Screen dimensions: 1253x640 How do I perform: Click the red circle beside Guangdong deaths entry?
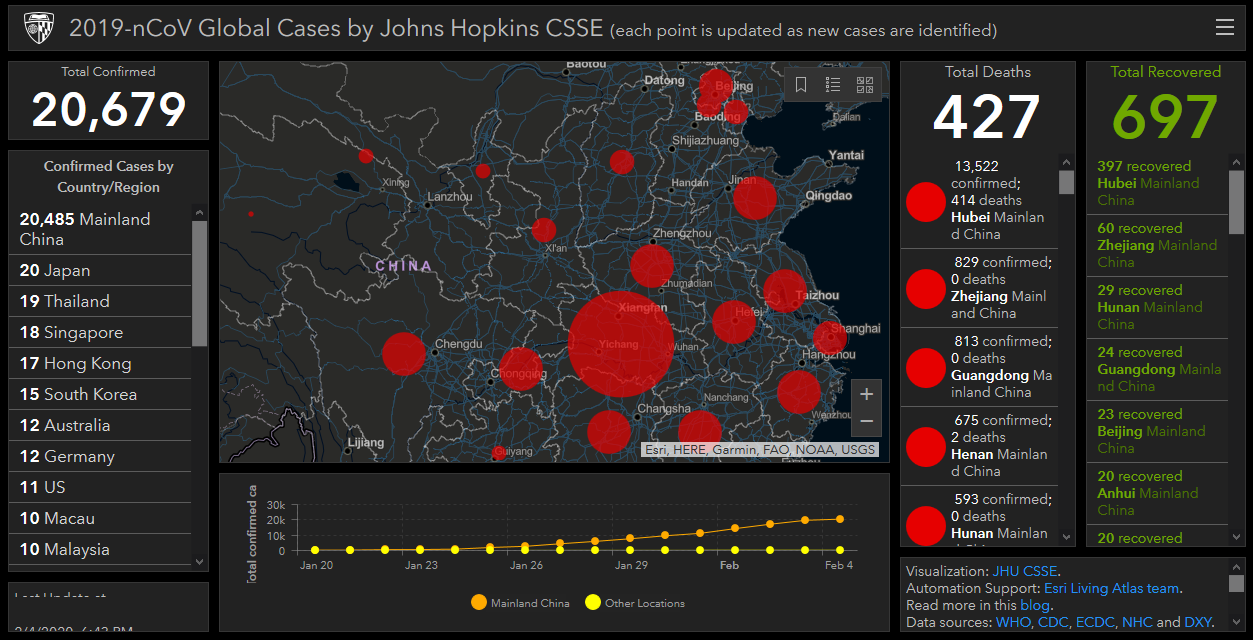926,368
